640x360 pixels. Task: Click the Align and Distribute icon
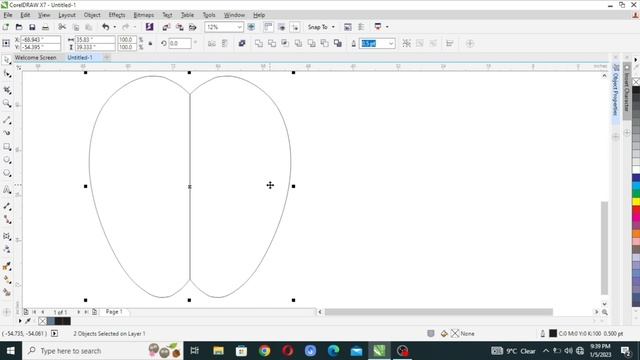click(449, 43)
